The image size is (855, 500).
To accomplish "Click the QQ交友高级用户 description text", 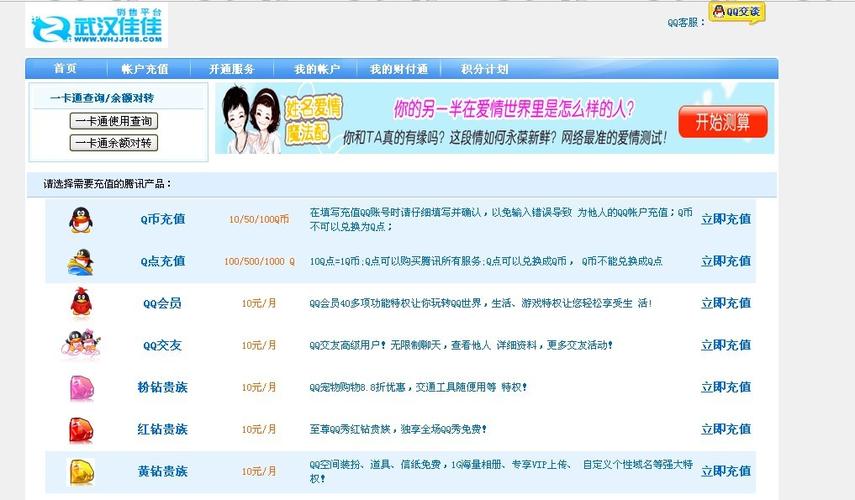I will (x=461, y=345).
